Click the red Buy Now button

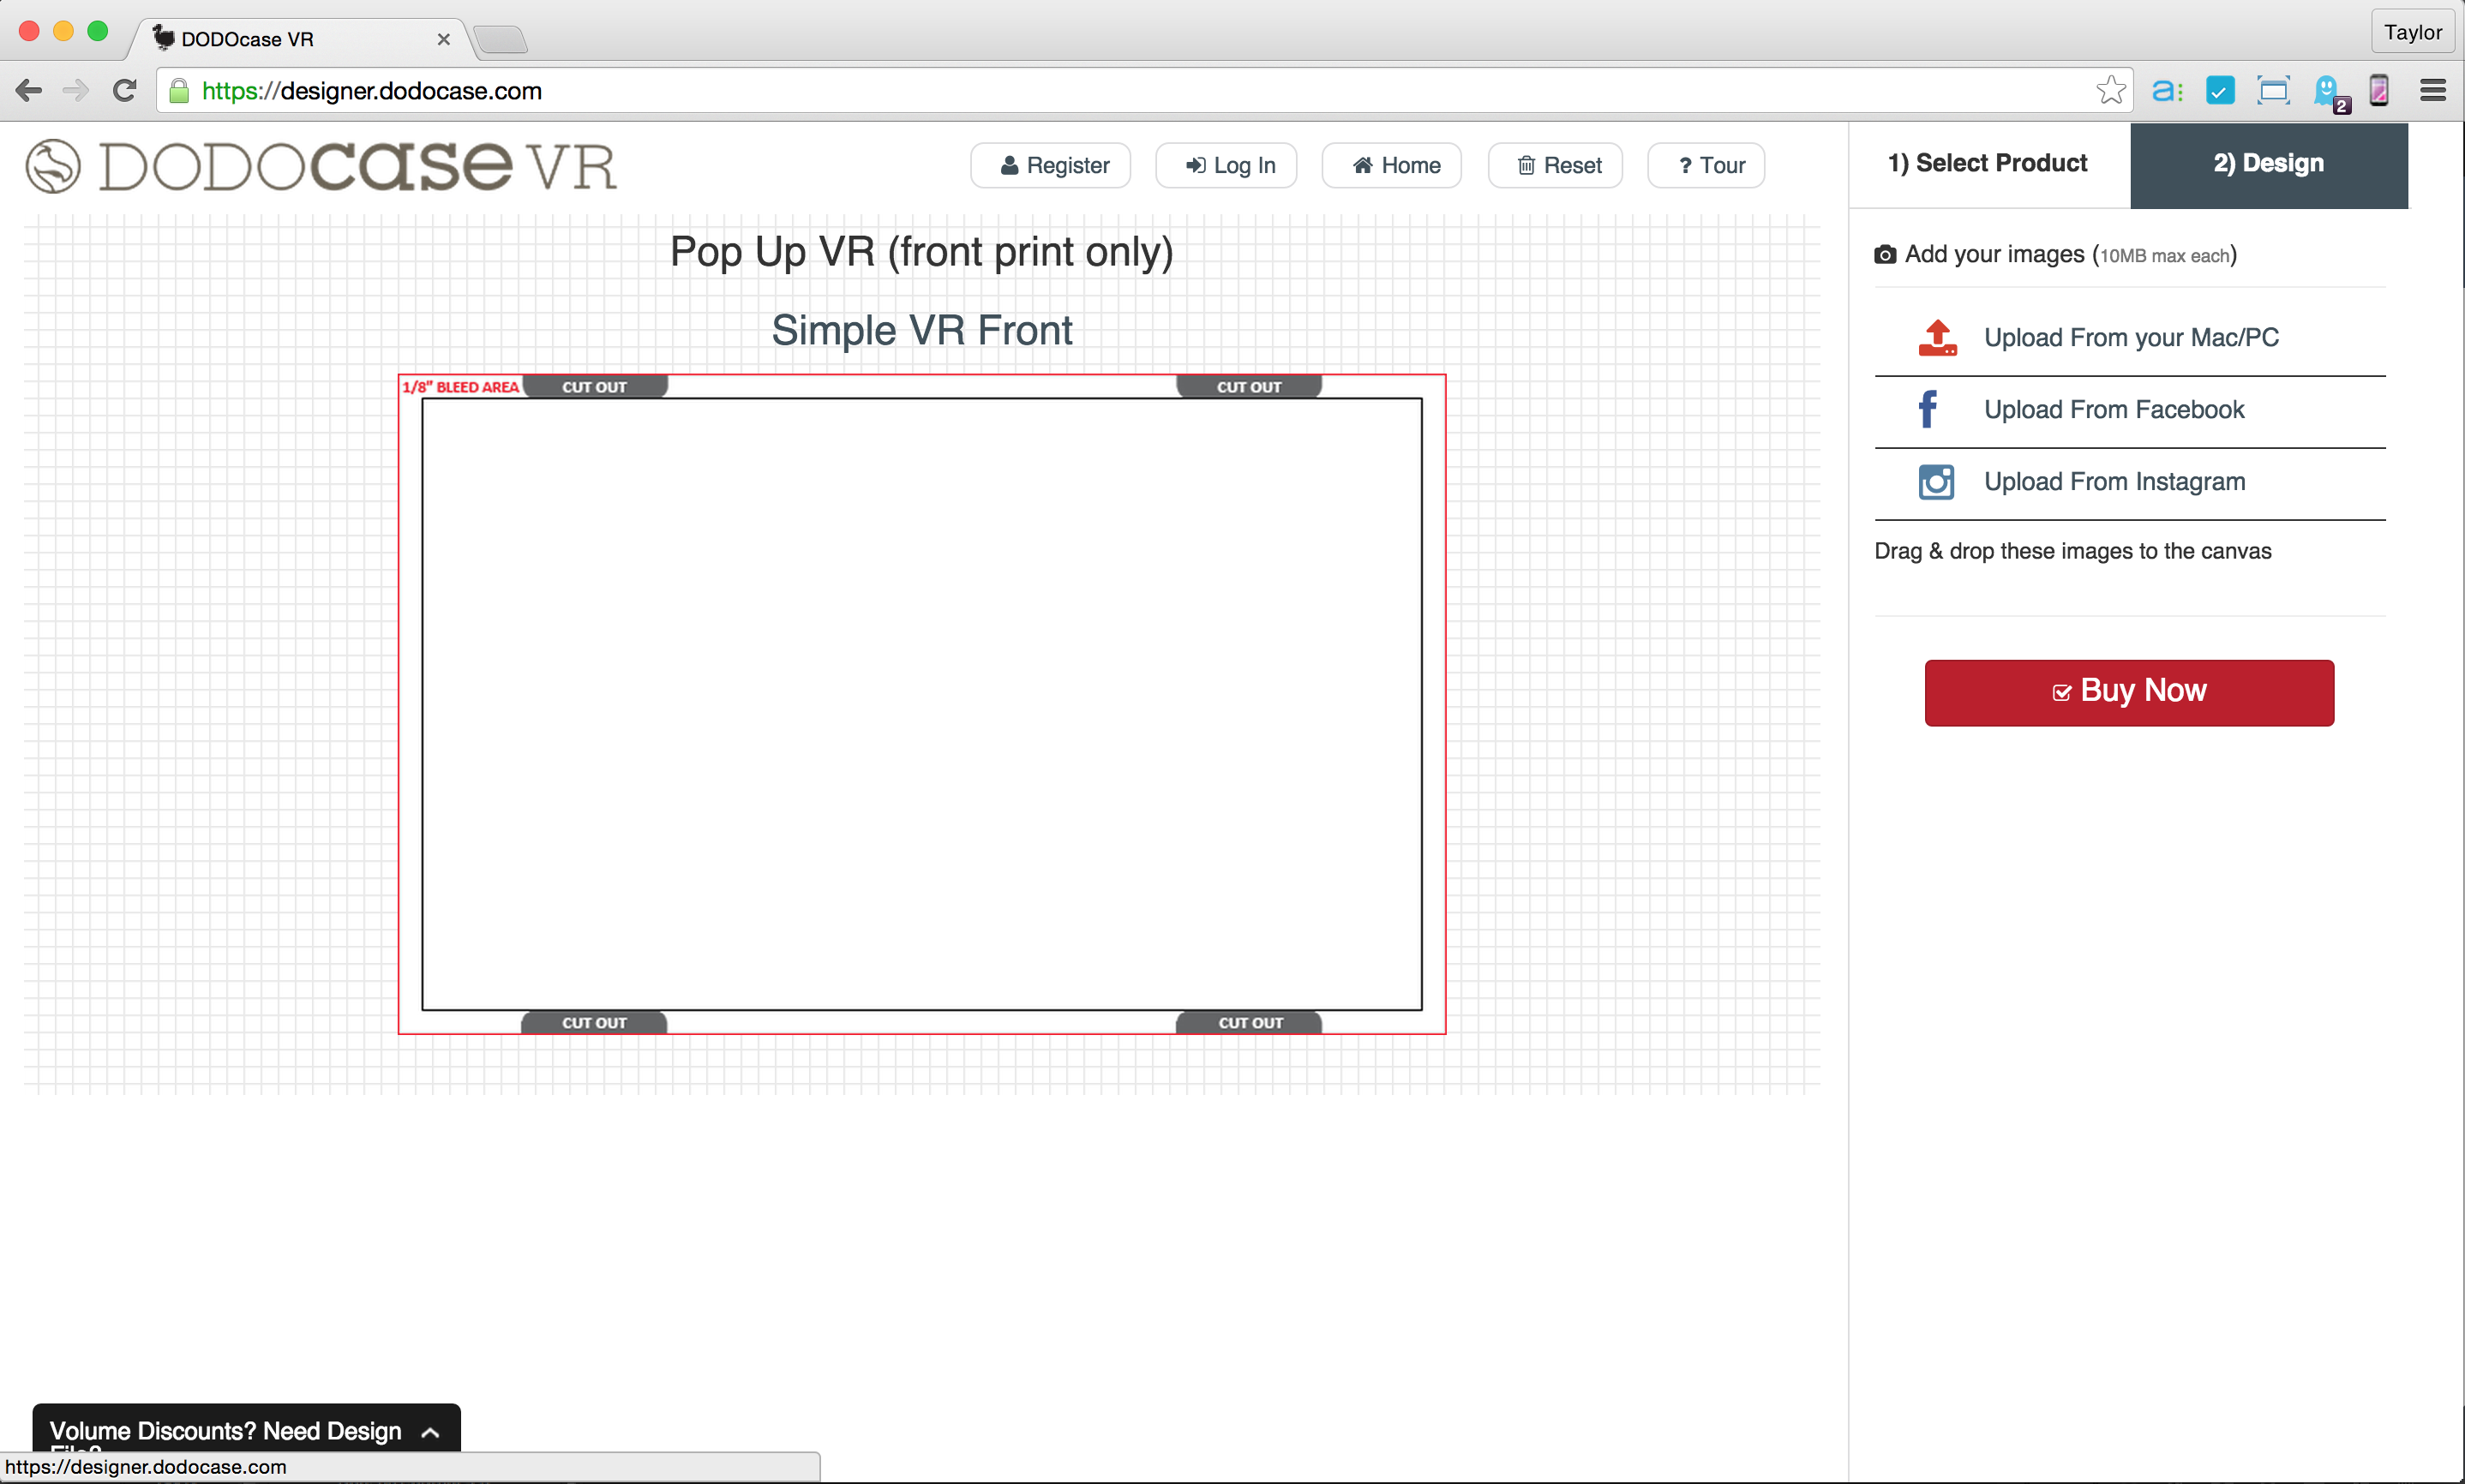(x=2128, y=691)
